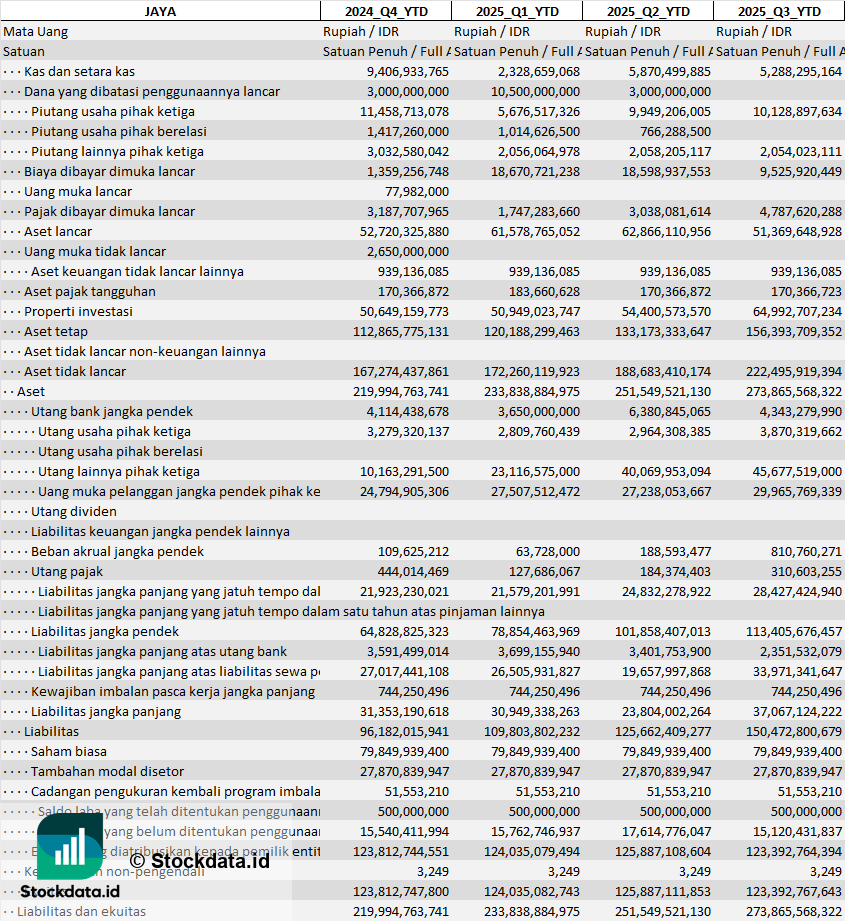The width and height of the screenshot is (845, 921).
Task: Select Tambahan modal disetor label
Action: (107, 771)
